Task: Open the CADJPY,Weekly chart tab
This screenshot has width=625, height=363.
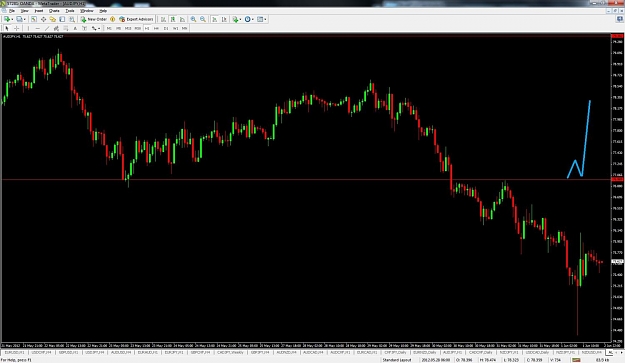Action: pos(230,353)
